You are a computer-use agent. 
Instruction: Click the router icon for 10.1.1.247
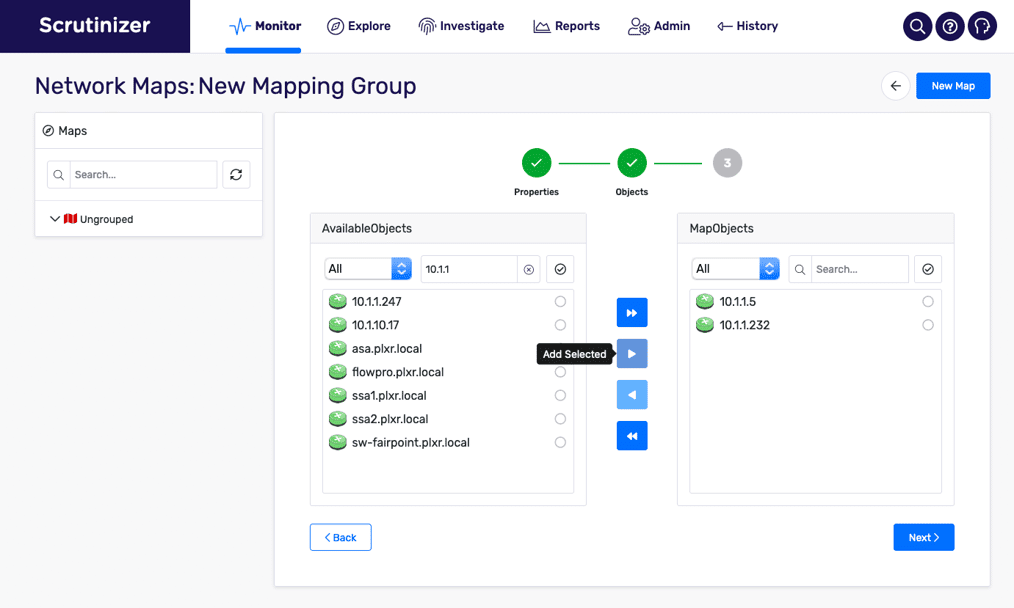(x=338, y=301)
